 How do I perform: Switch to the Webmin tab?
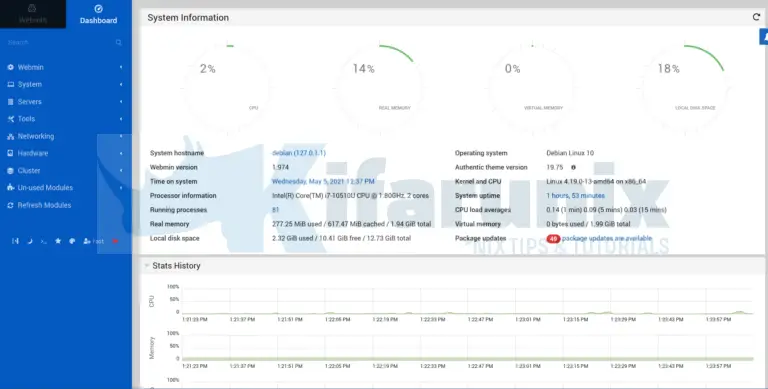(33, 14)
